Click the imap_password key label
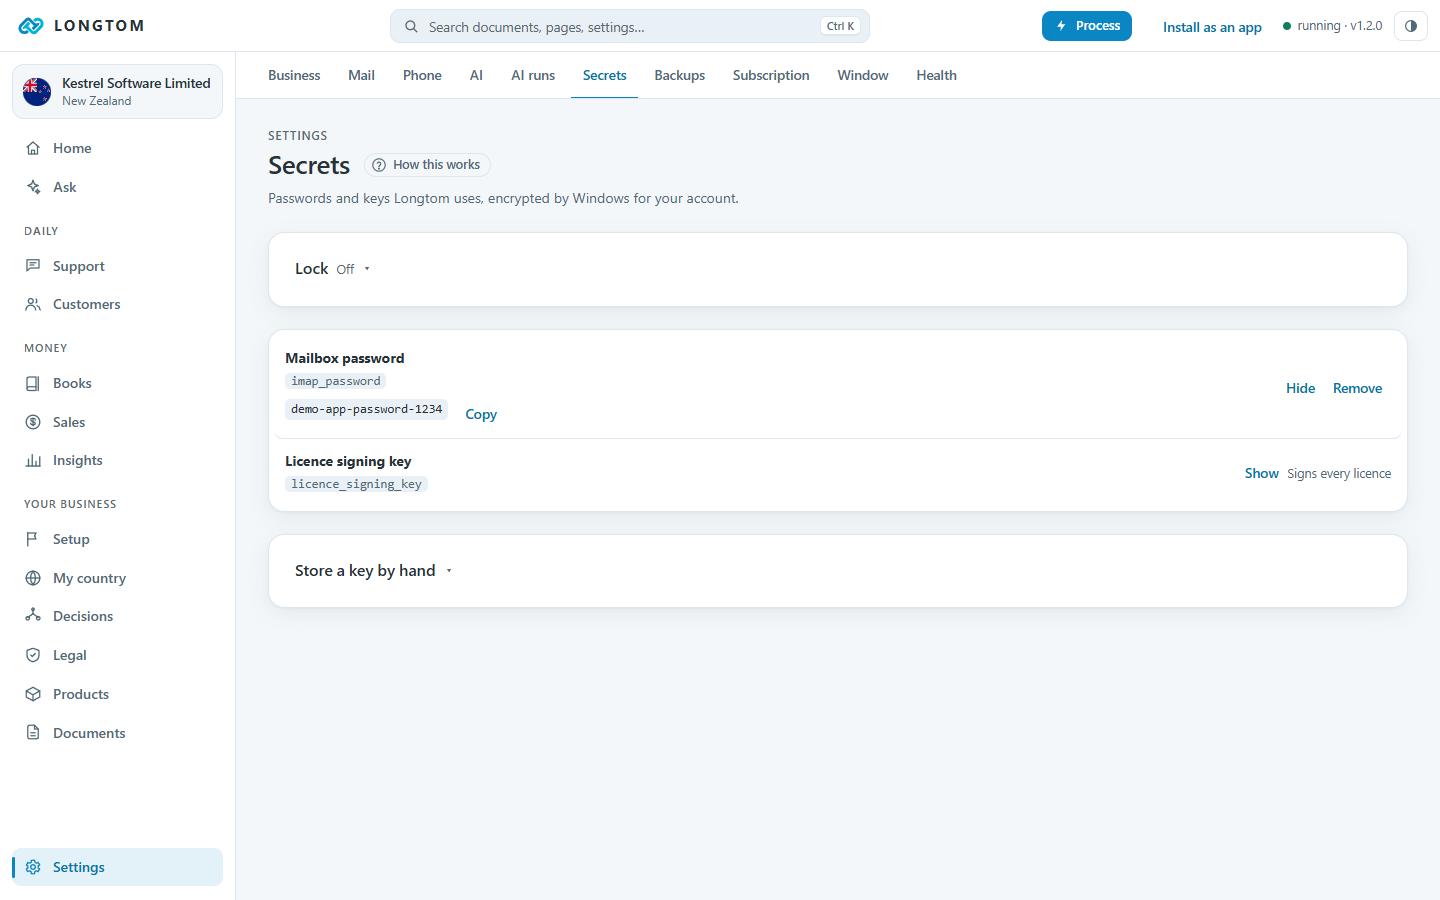The image size is (1440, 900). [x=336, y=381]
